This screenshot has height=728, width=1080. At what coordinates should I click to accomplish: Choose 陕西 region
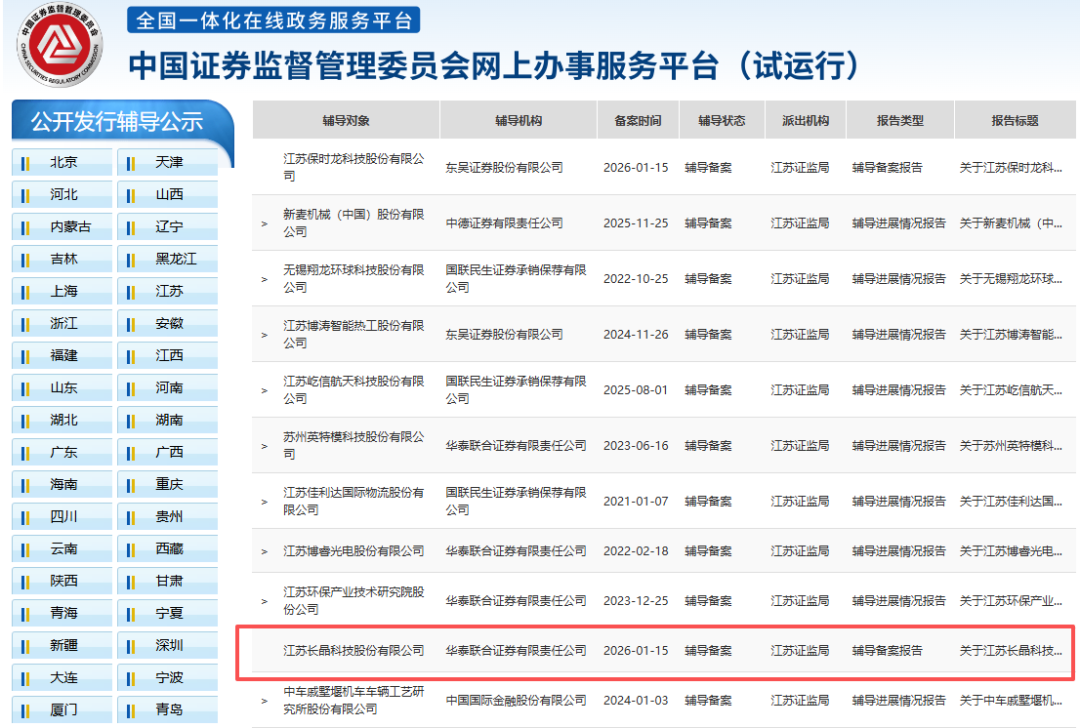pos(62,581)
